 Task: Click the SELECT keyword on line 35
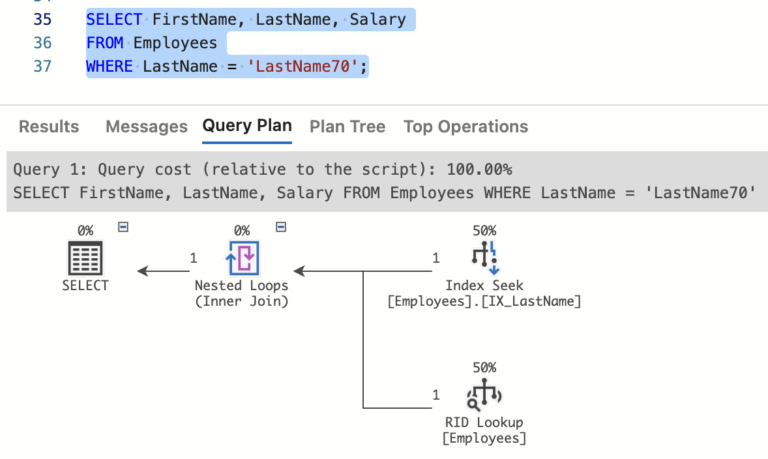[114, 19]
